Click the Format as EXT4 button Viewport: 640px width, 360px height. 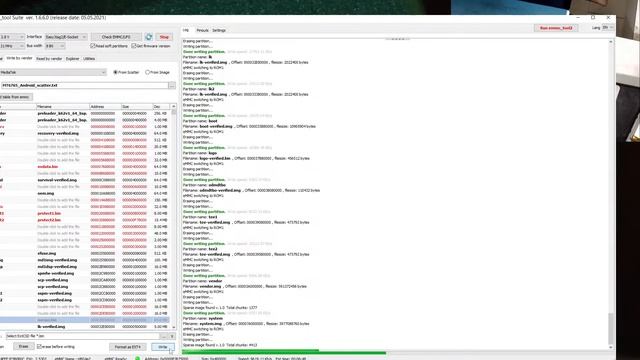(128, 347)
